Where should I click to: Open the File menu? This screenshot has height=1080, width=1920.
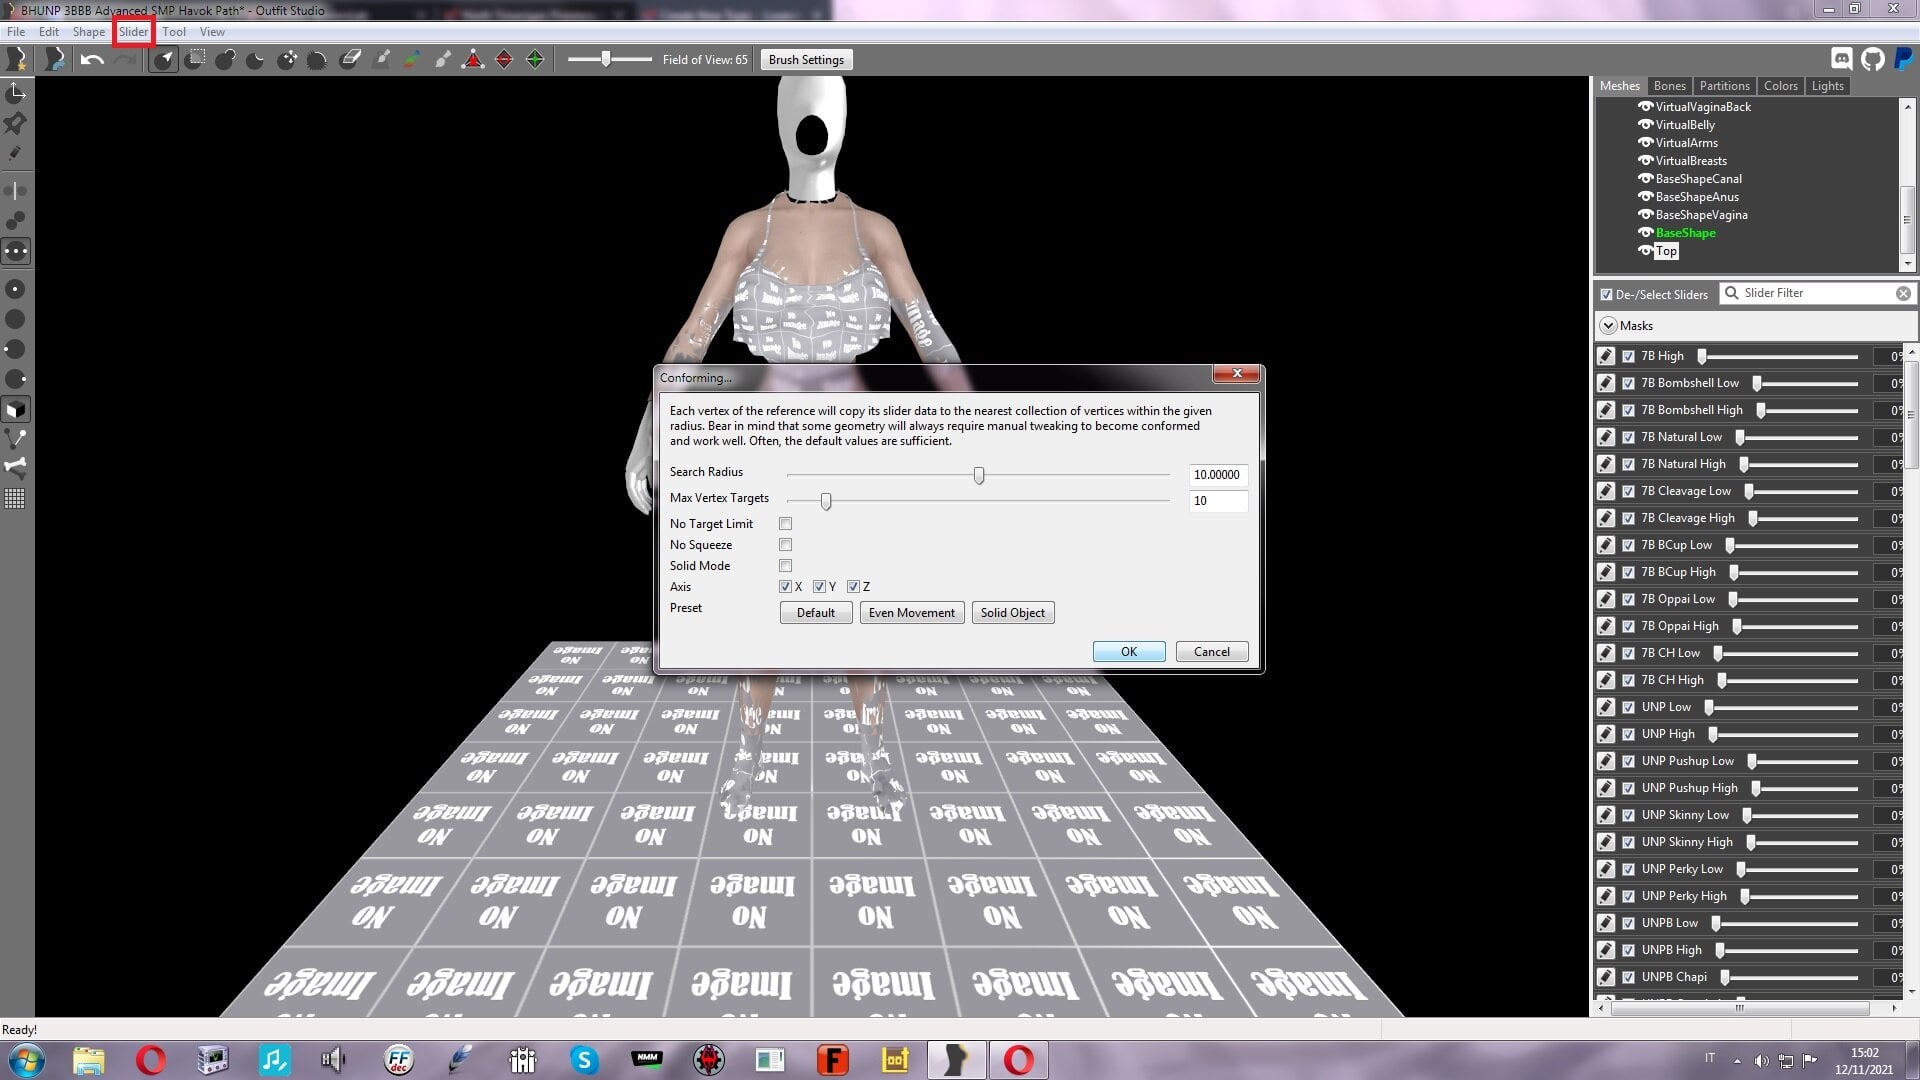(16, 32)
